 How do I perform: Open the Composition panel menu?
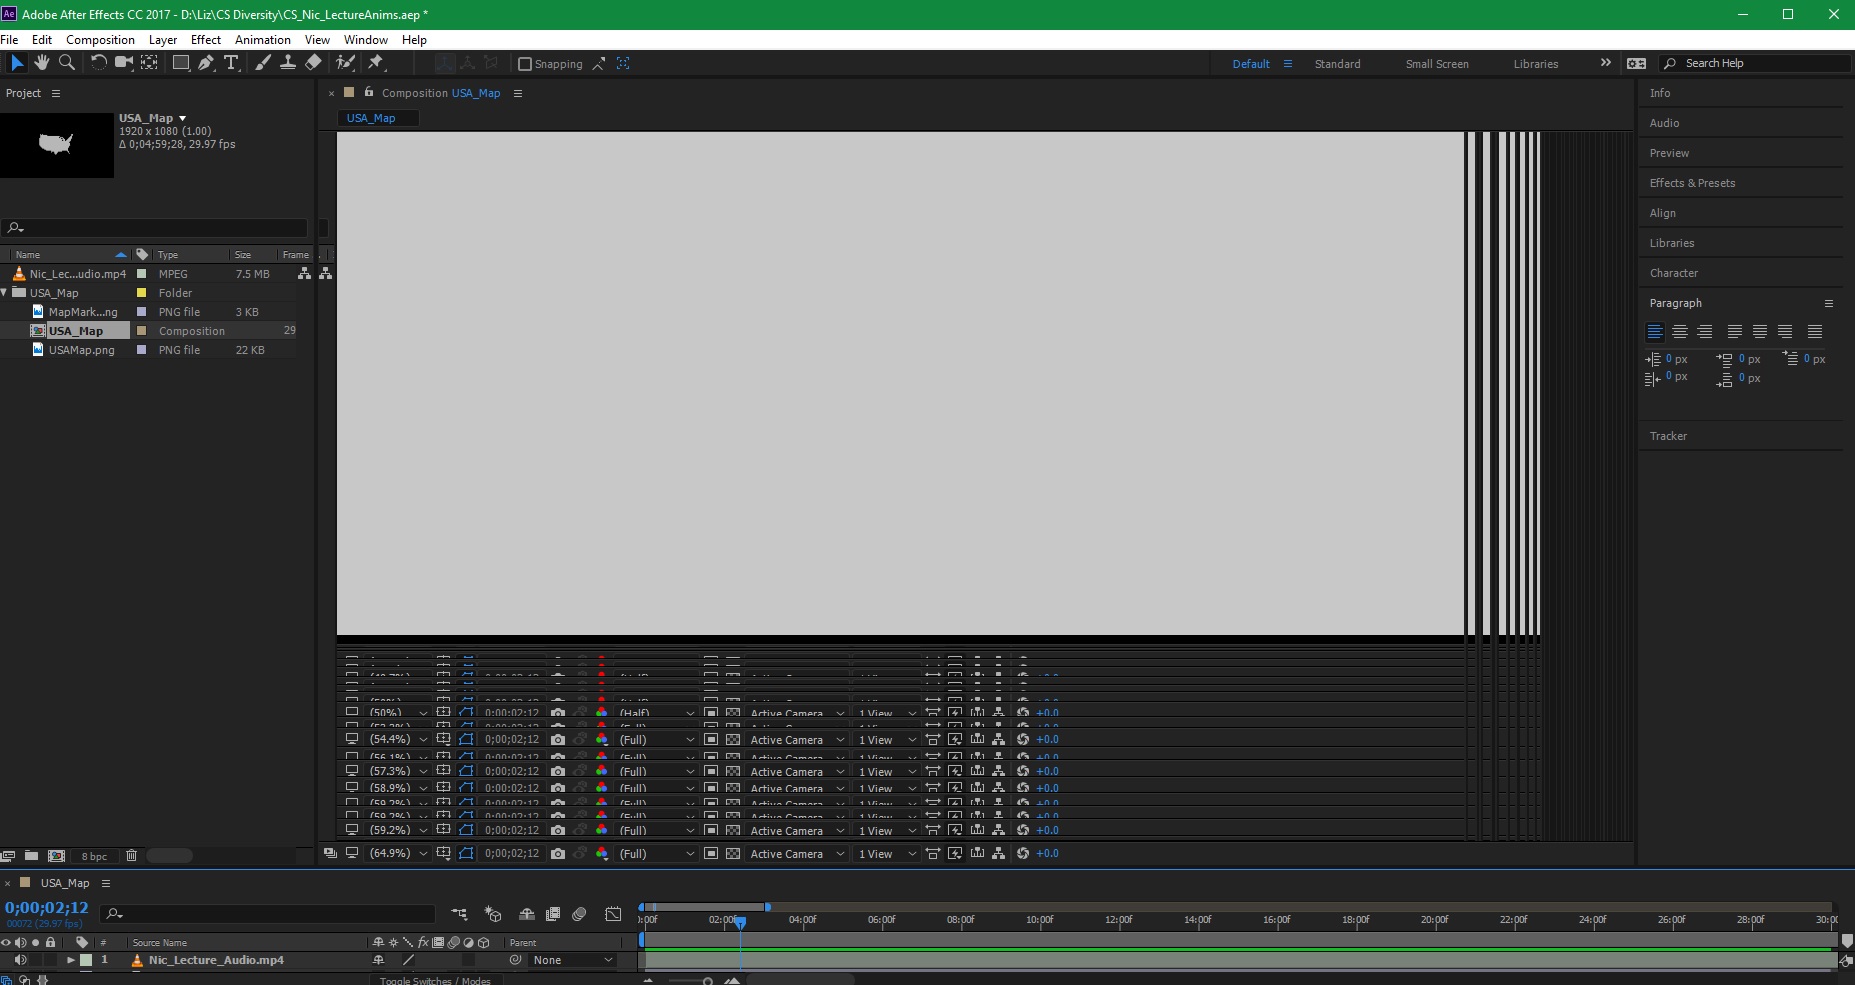point(518,93)
